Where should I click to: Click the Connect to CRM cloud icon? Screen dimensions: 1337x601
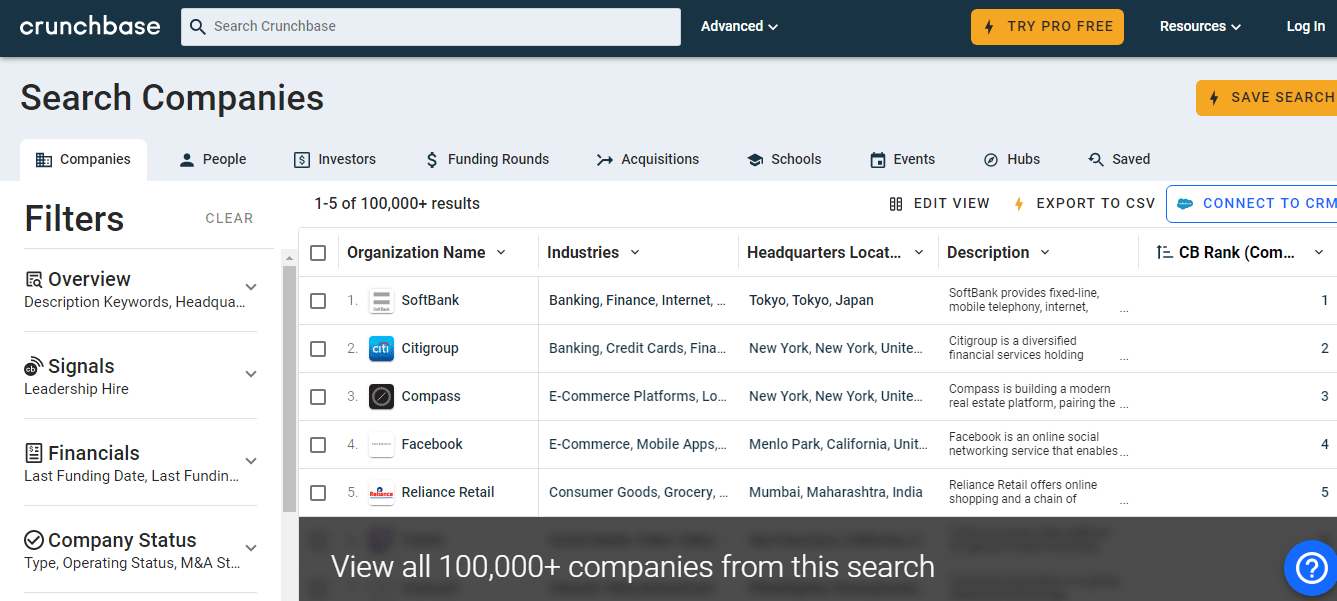(1186, 203)
